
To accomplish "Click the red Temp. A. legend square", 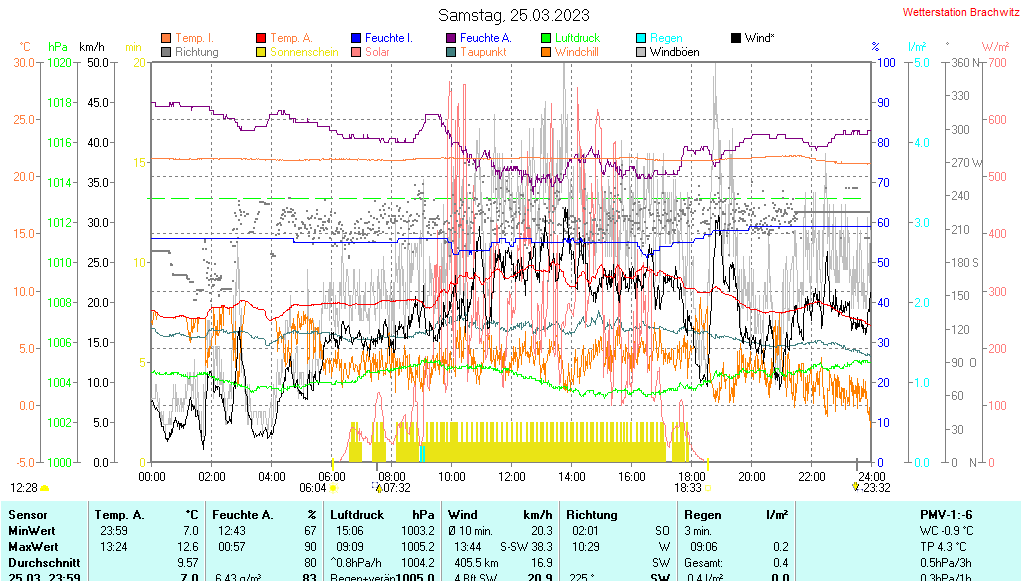I will (x=262, y=38).
